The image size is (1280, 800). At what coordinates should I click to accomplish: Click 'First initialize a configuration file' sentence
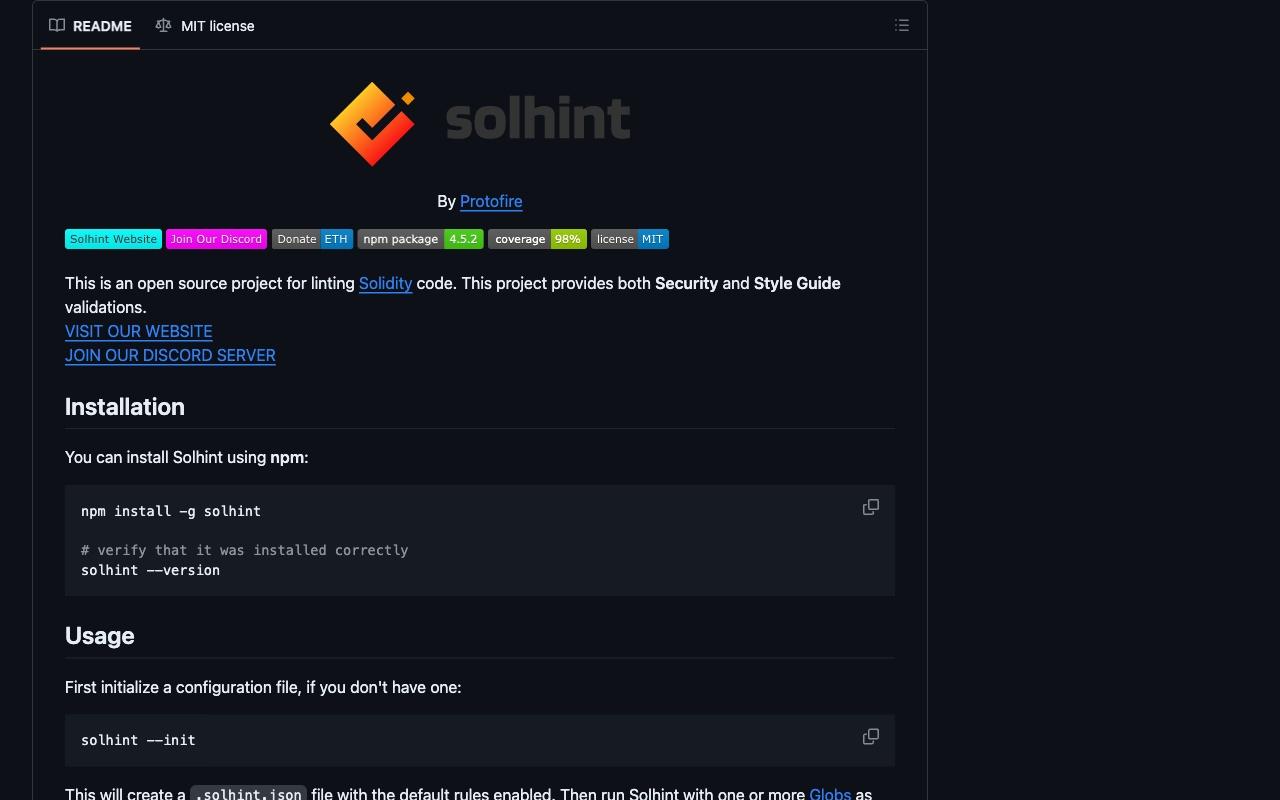point(263,687)
